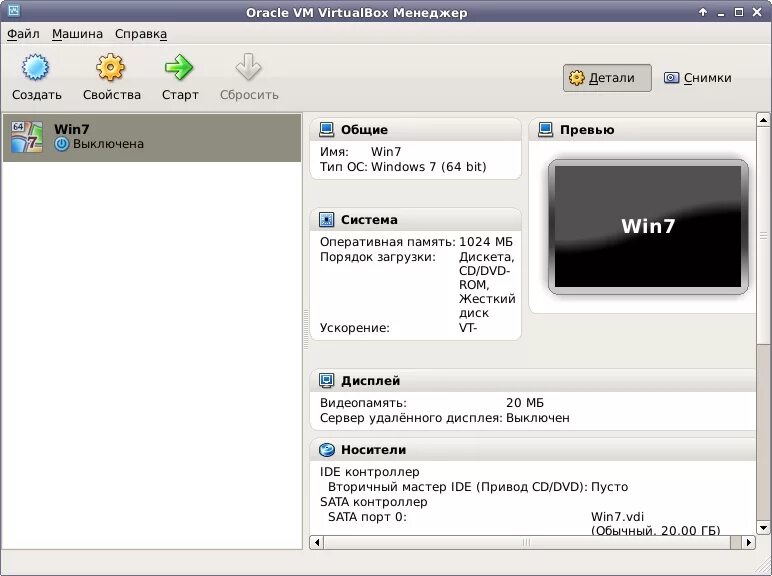The image size is (772, 576).
Task: Click the power state icon next to Выключена
Action: [x=62, y=144]
